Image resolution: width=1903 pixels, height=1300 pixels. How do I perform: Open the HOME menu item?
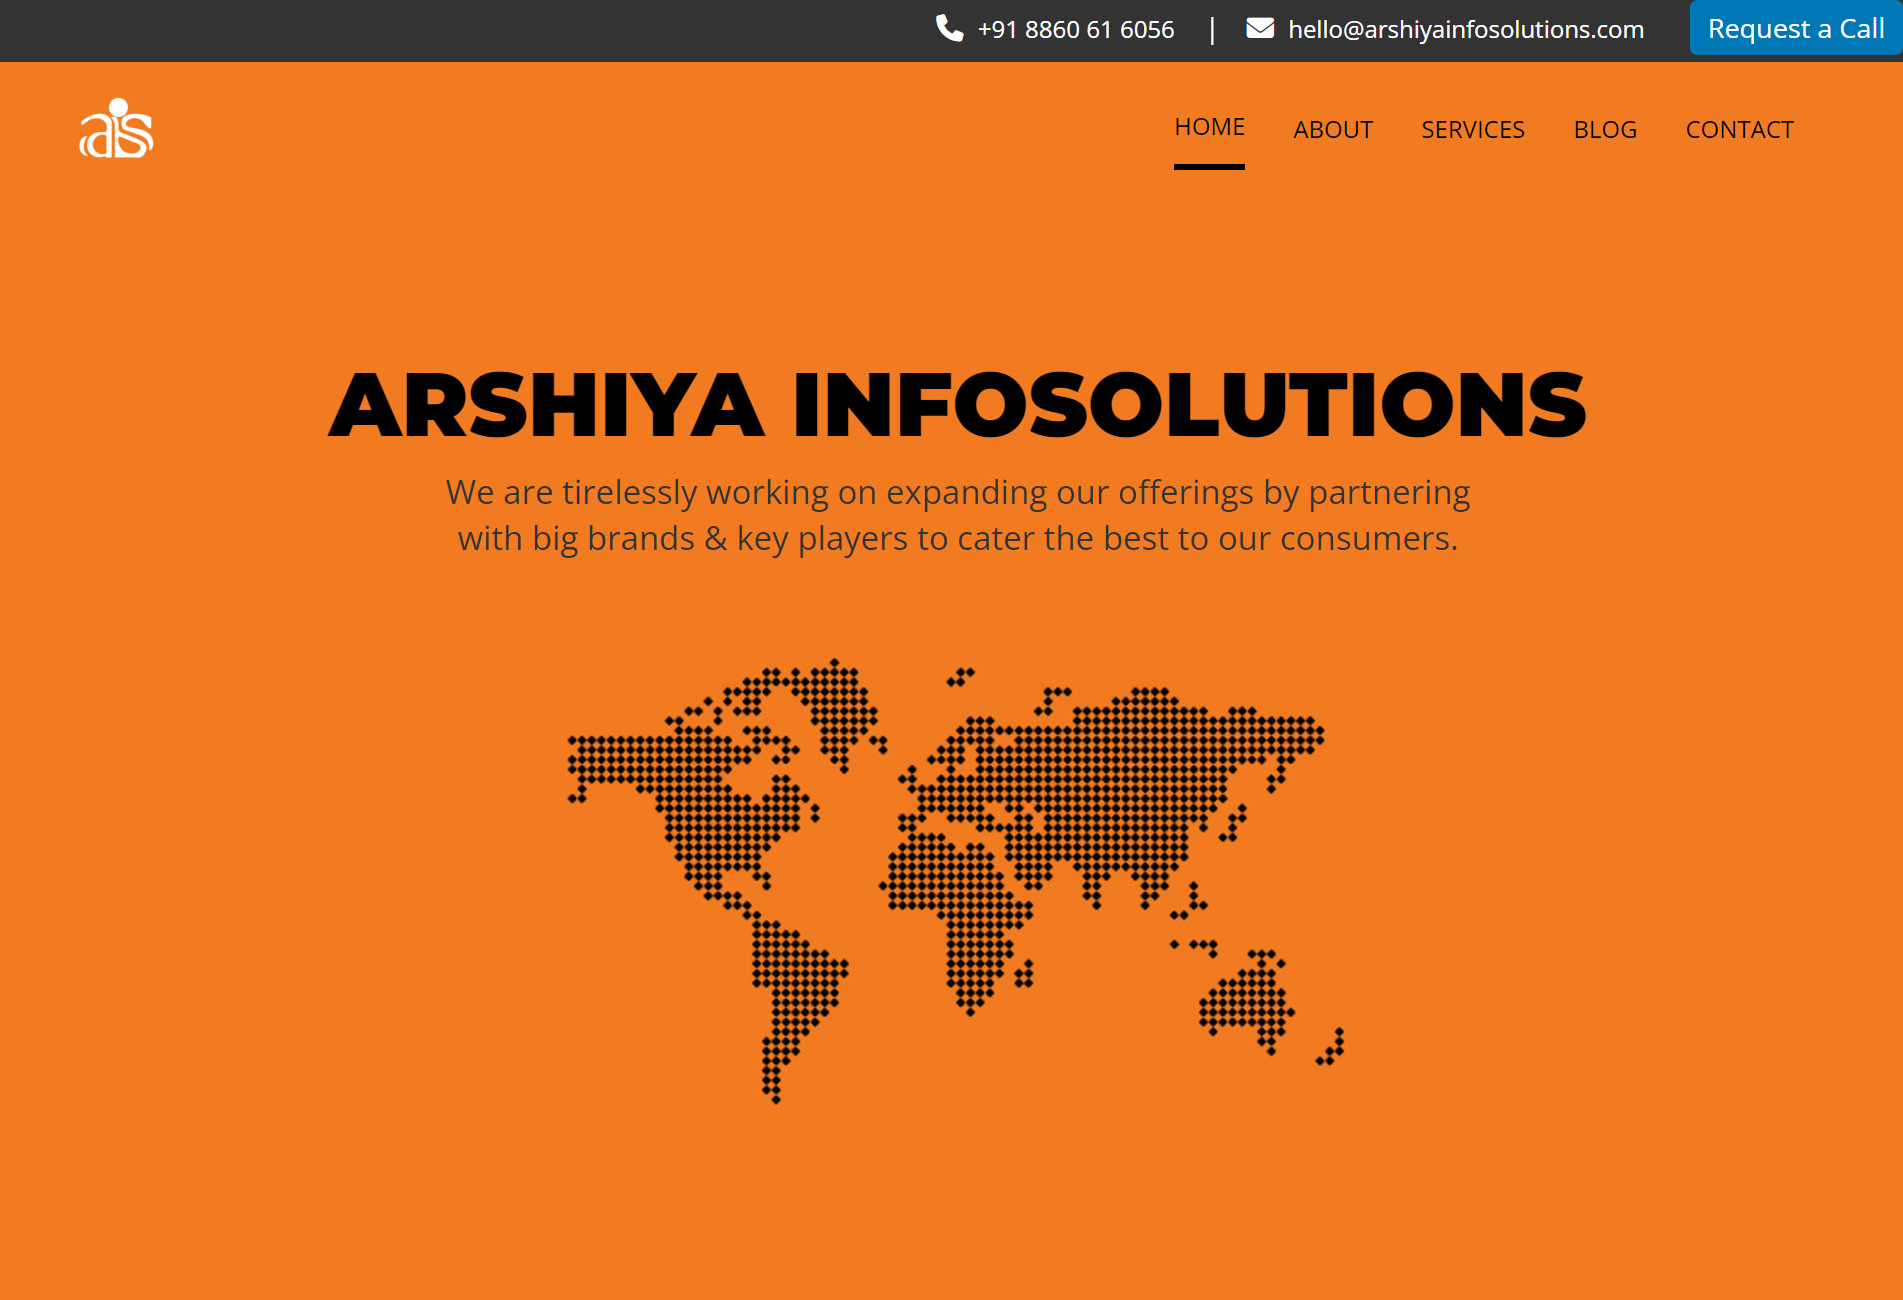coord(1209,126)
